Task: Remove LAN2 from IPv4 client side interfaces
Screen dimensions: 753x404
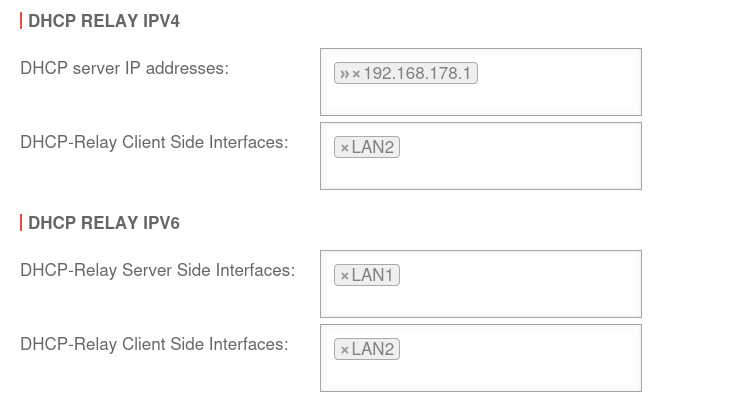Action: coord(344,148)
